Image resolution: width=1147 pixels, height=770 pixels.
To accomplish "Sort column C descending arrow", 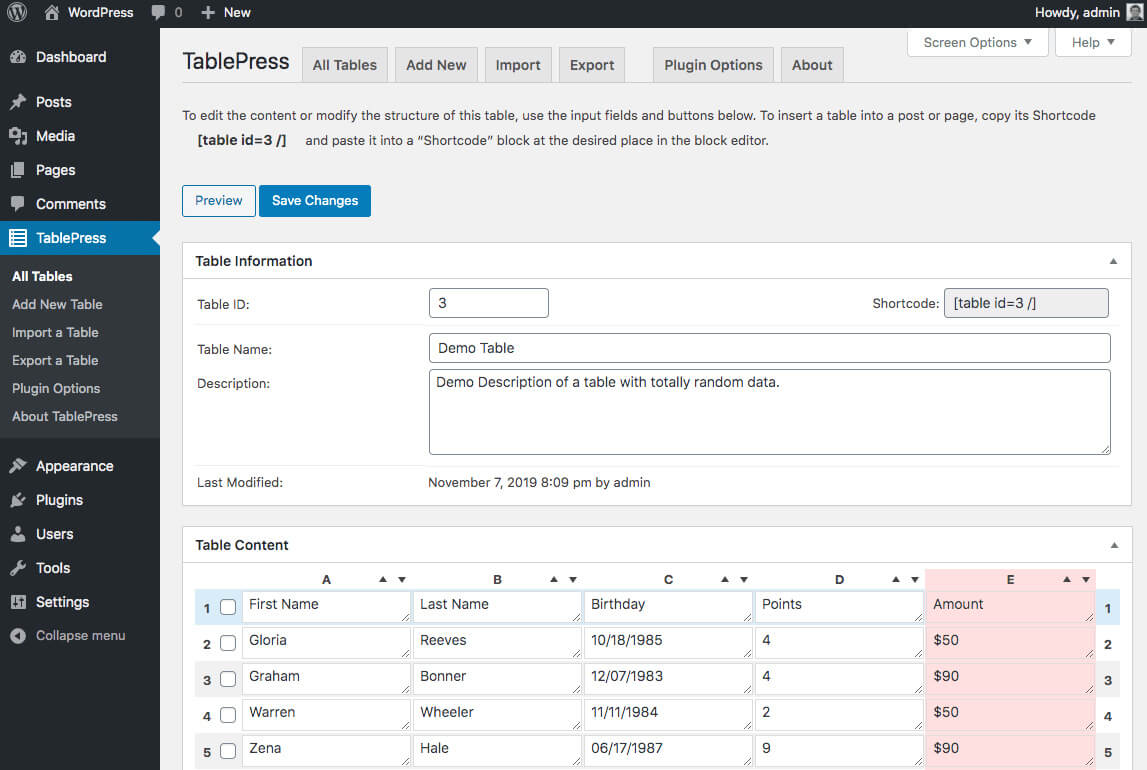I will click(x=744, y=579).
